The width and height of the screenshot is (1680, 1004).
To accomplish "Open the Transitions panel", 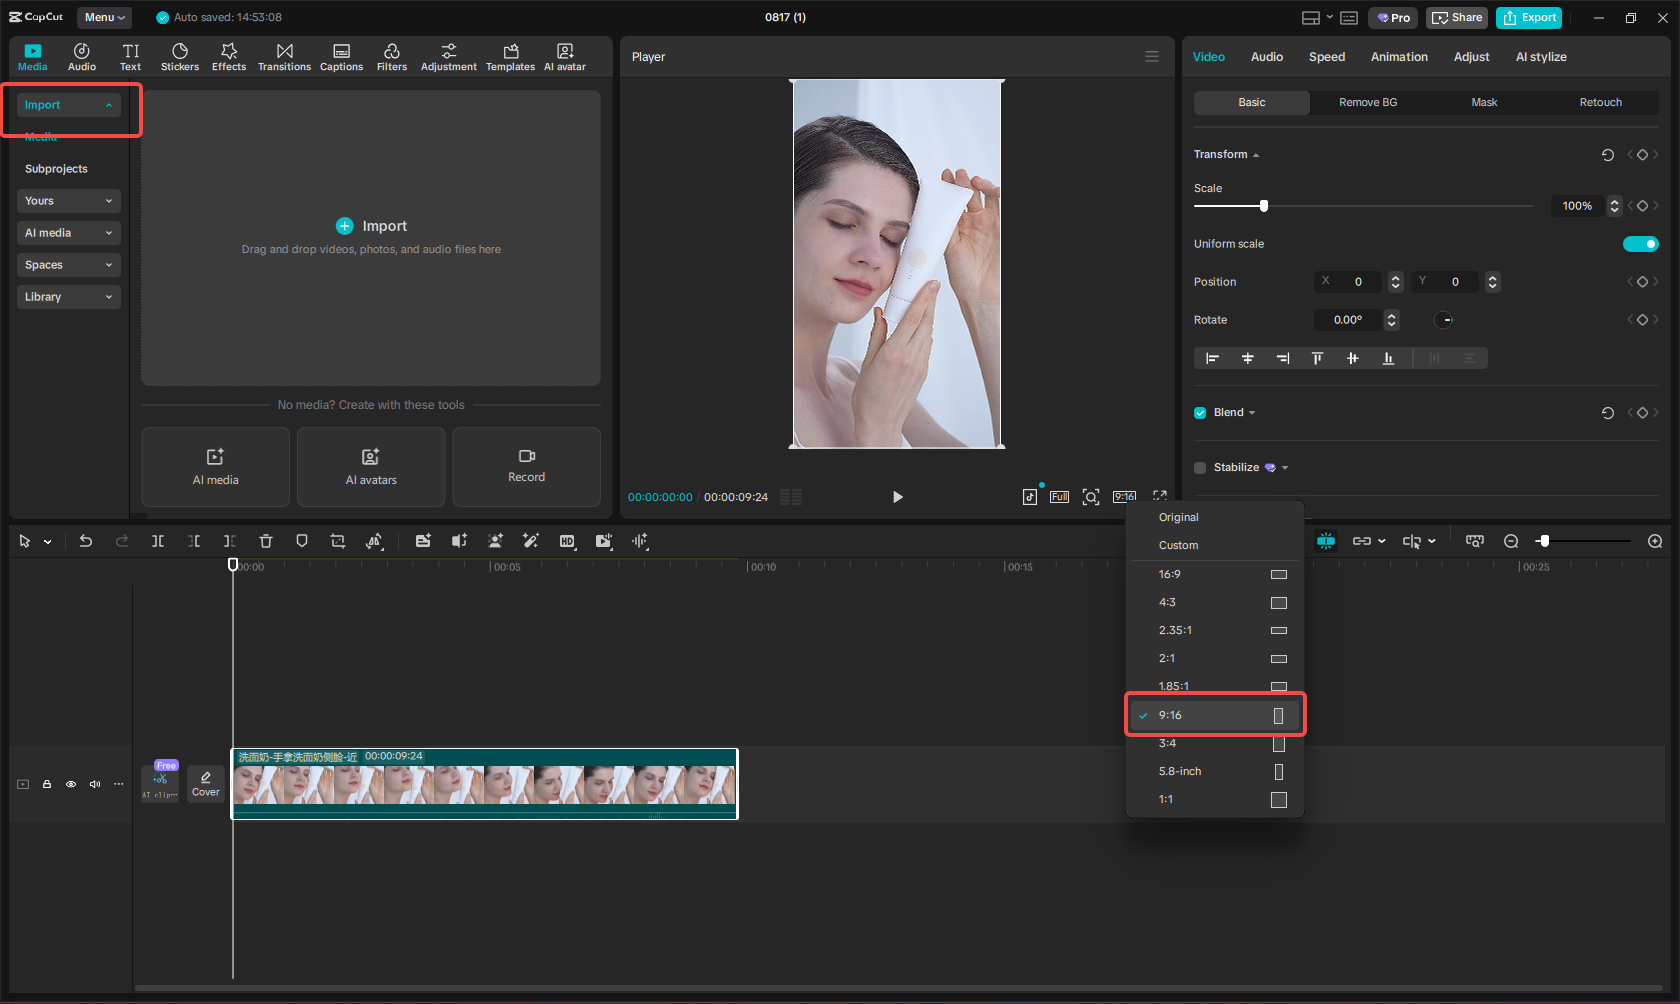I will click(x=284, y=57).
